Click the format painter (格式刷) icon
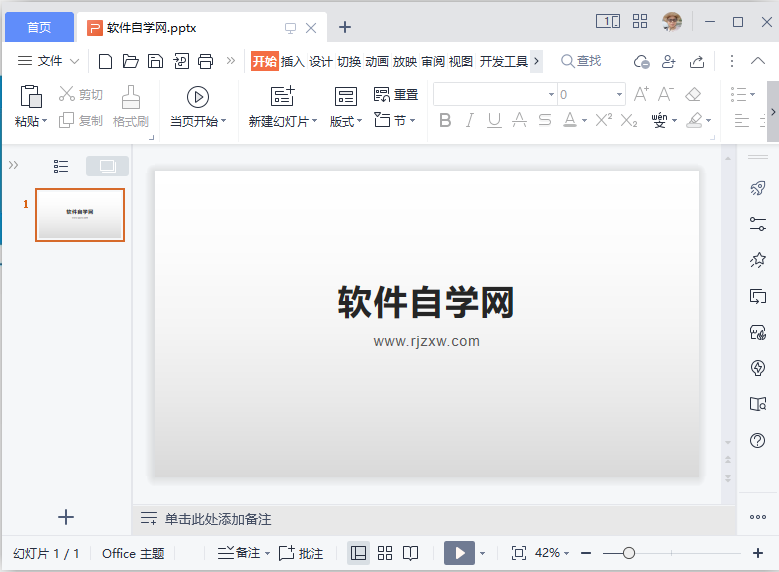 point(131,97)
